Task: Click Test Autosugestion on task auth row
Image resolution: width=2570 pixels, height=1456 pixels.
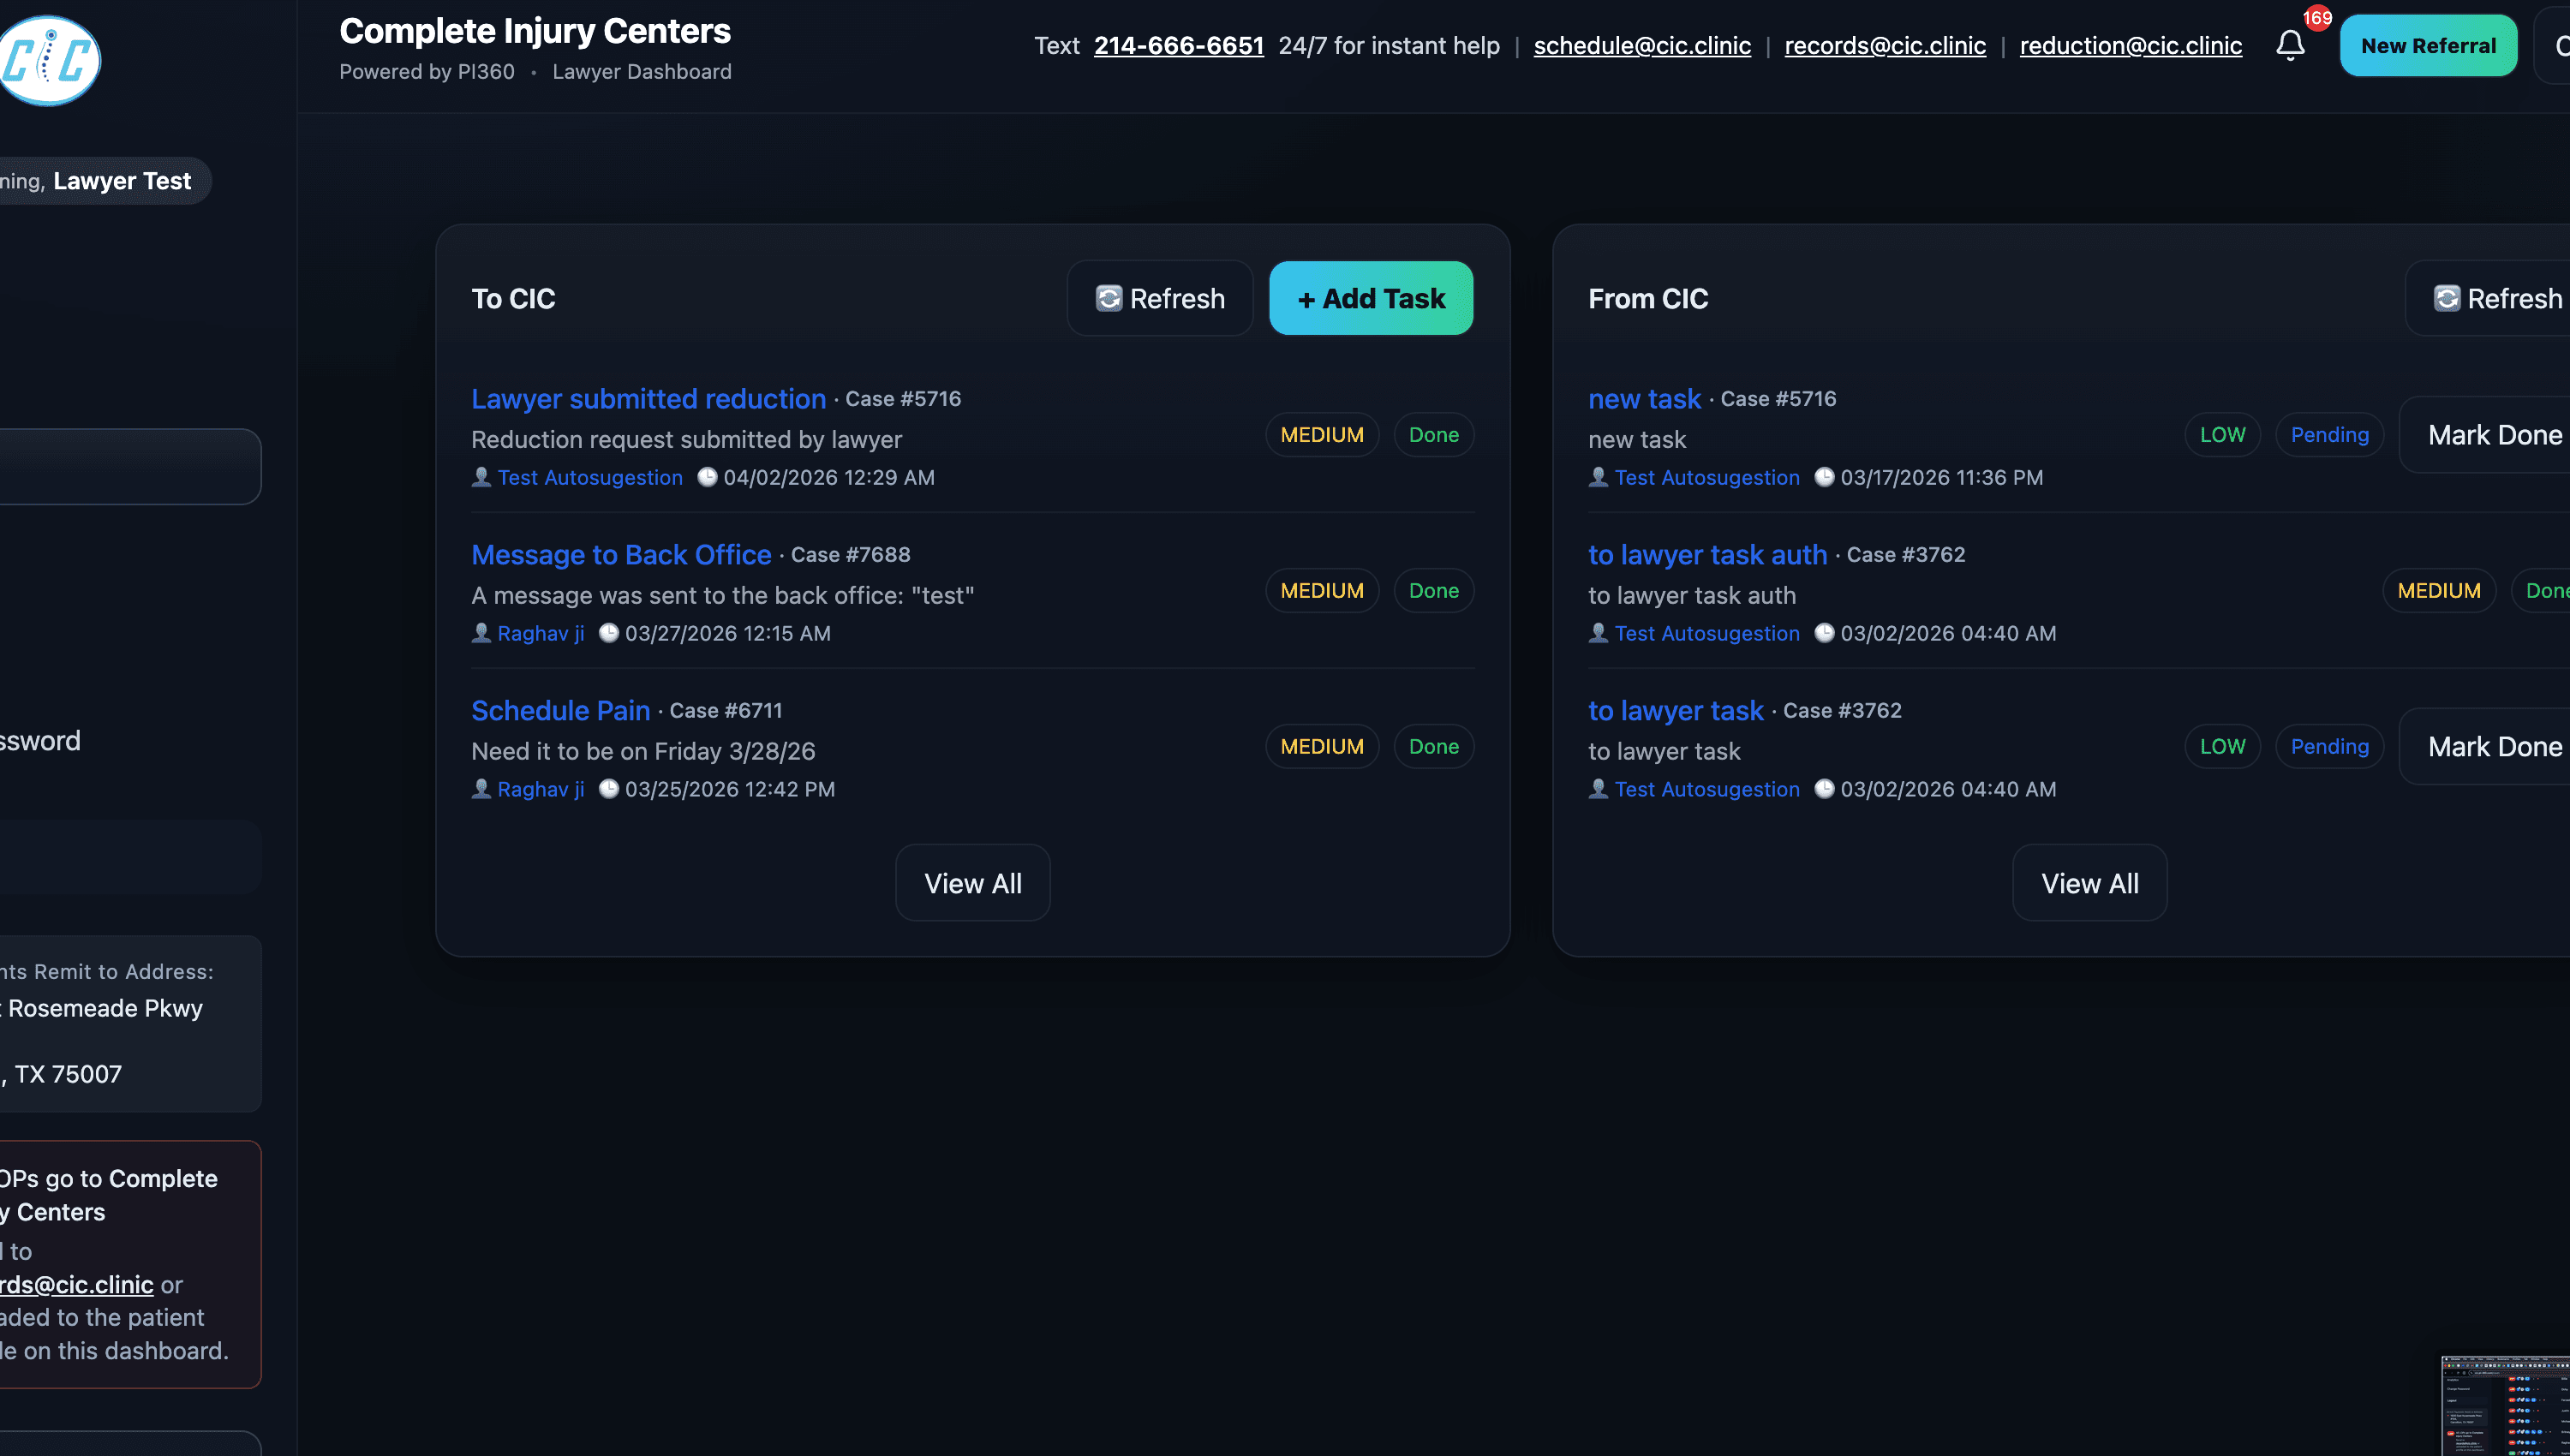Action: (x=1707, y=633)
